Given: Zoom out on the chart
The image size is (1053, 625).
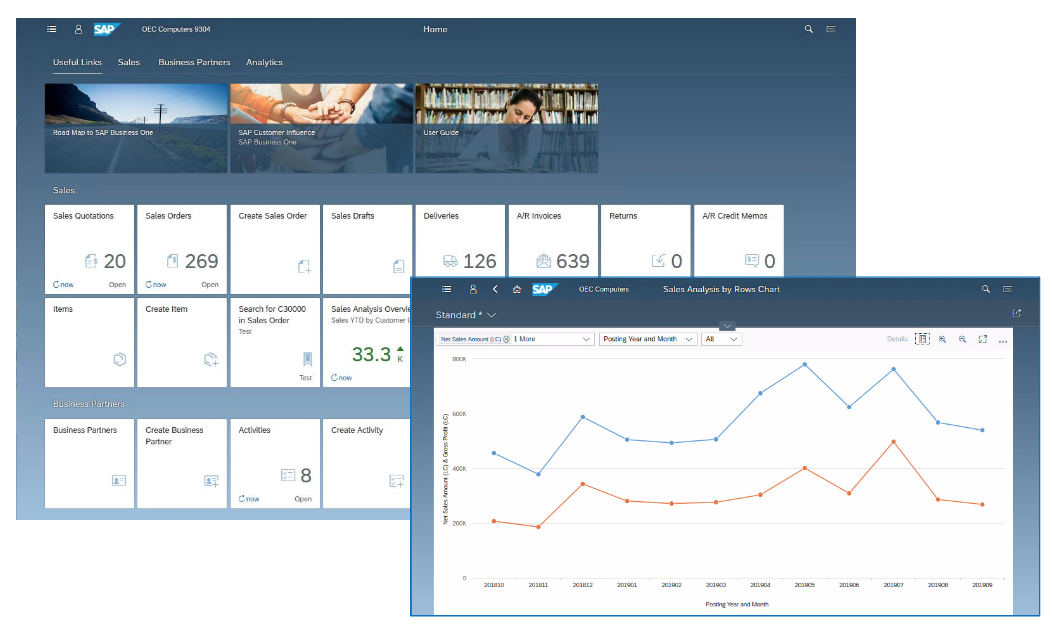Looking at the screenshot, I should pos(962,339).
